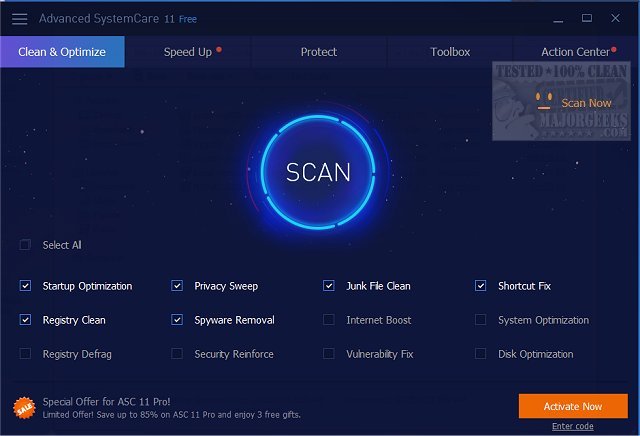This screenshot has height=436, width=640.
Task: Disable Junk File Clean checkbox
Action: pos(329,286)
